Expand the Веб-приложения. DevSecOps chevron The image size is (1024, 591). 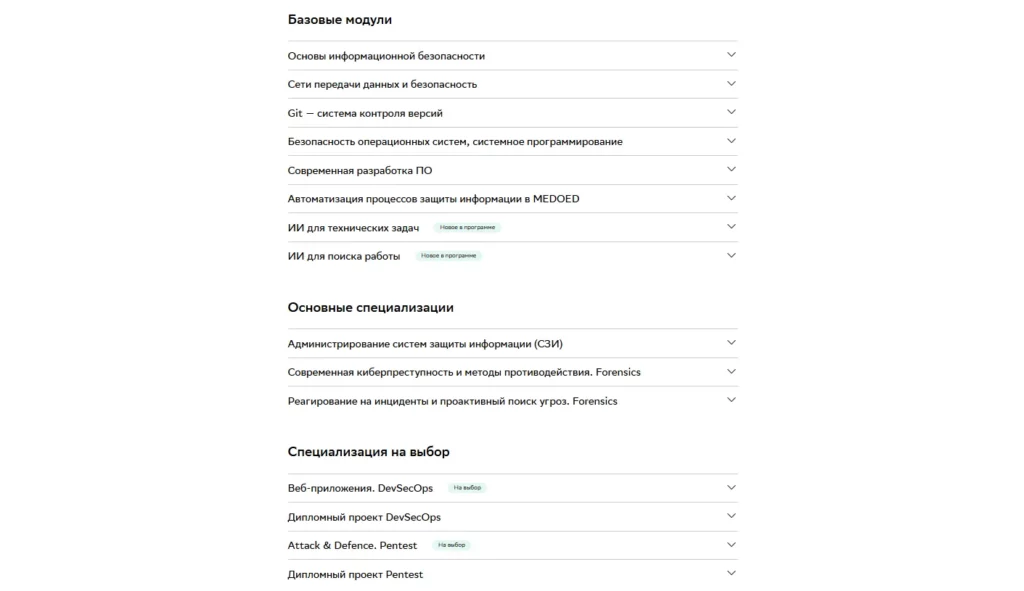coord(731,487)
